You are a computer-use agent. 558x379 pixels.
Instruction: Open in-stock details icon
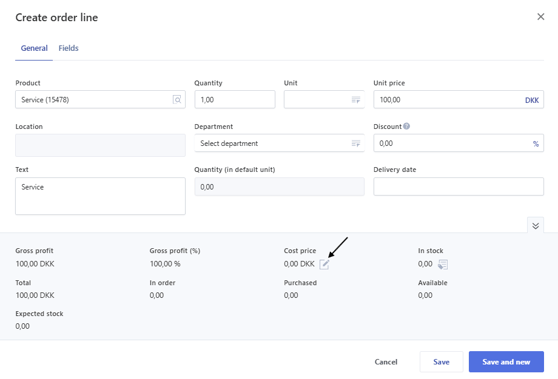click(443, 264)
